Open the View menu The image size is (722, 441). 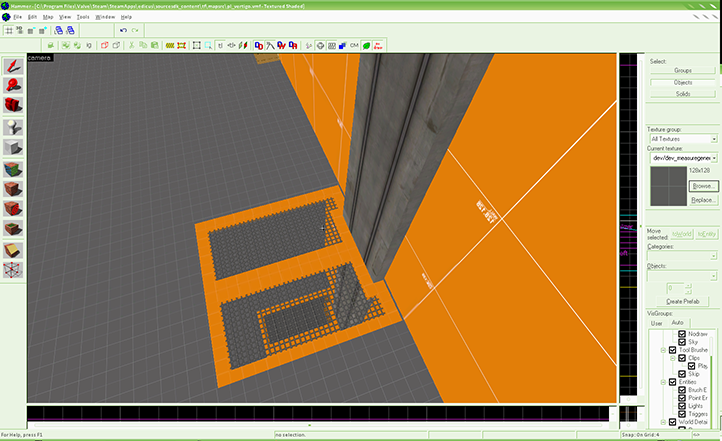65,17
